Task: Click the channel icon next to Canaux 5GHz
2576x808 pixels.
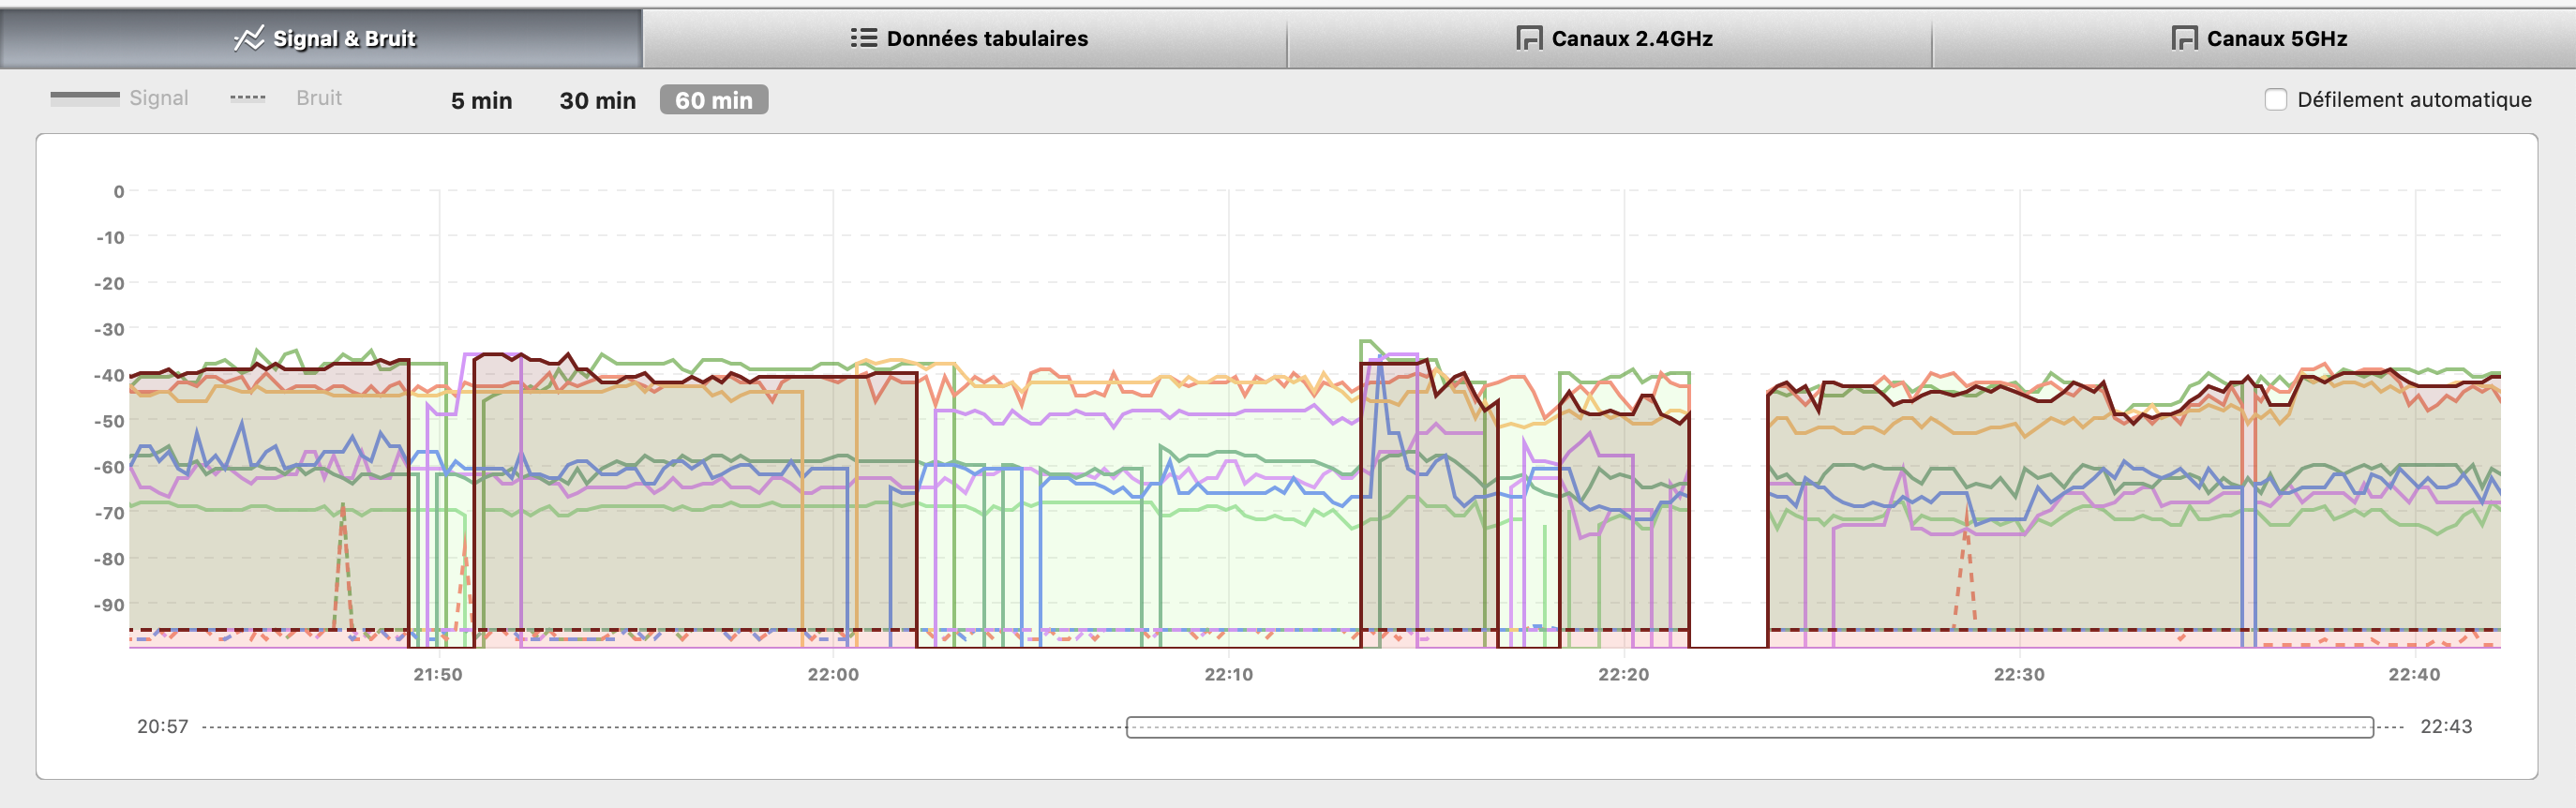Action: click(x=2184, y=39)
